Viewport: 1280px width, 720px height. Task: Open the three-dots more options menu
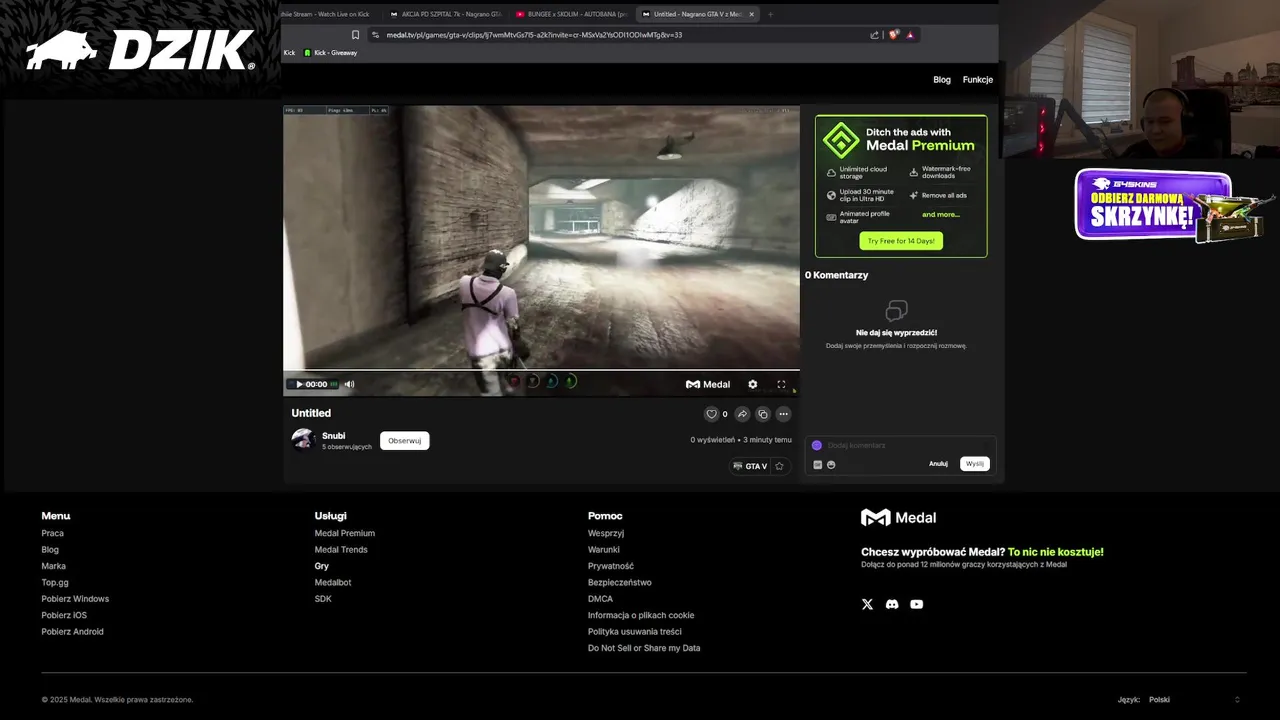click(x=784, y=414)
